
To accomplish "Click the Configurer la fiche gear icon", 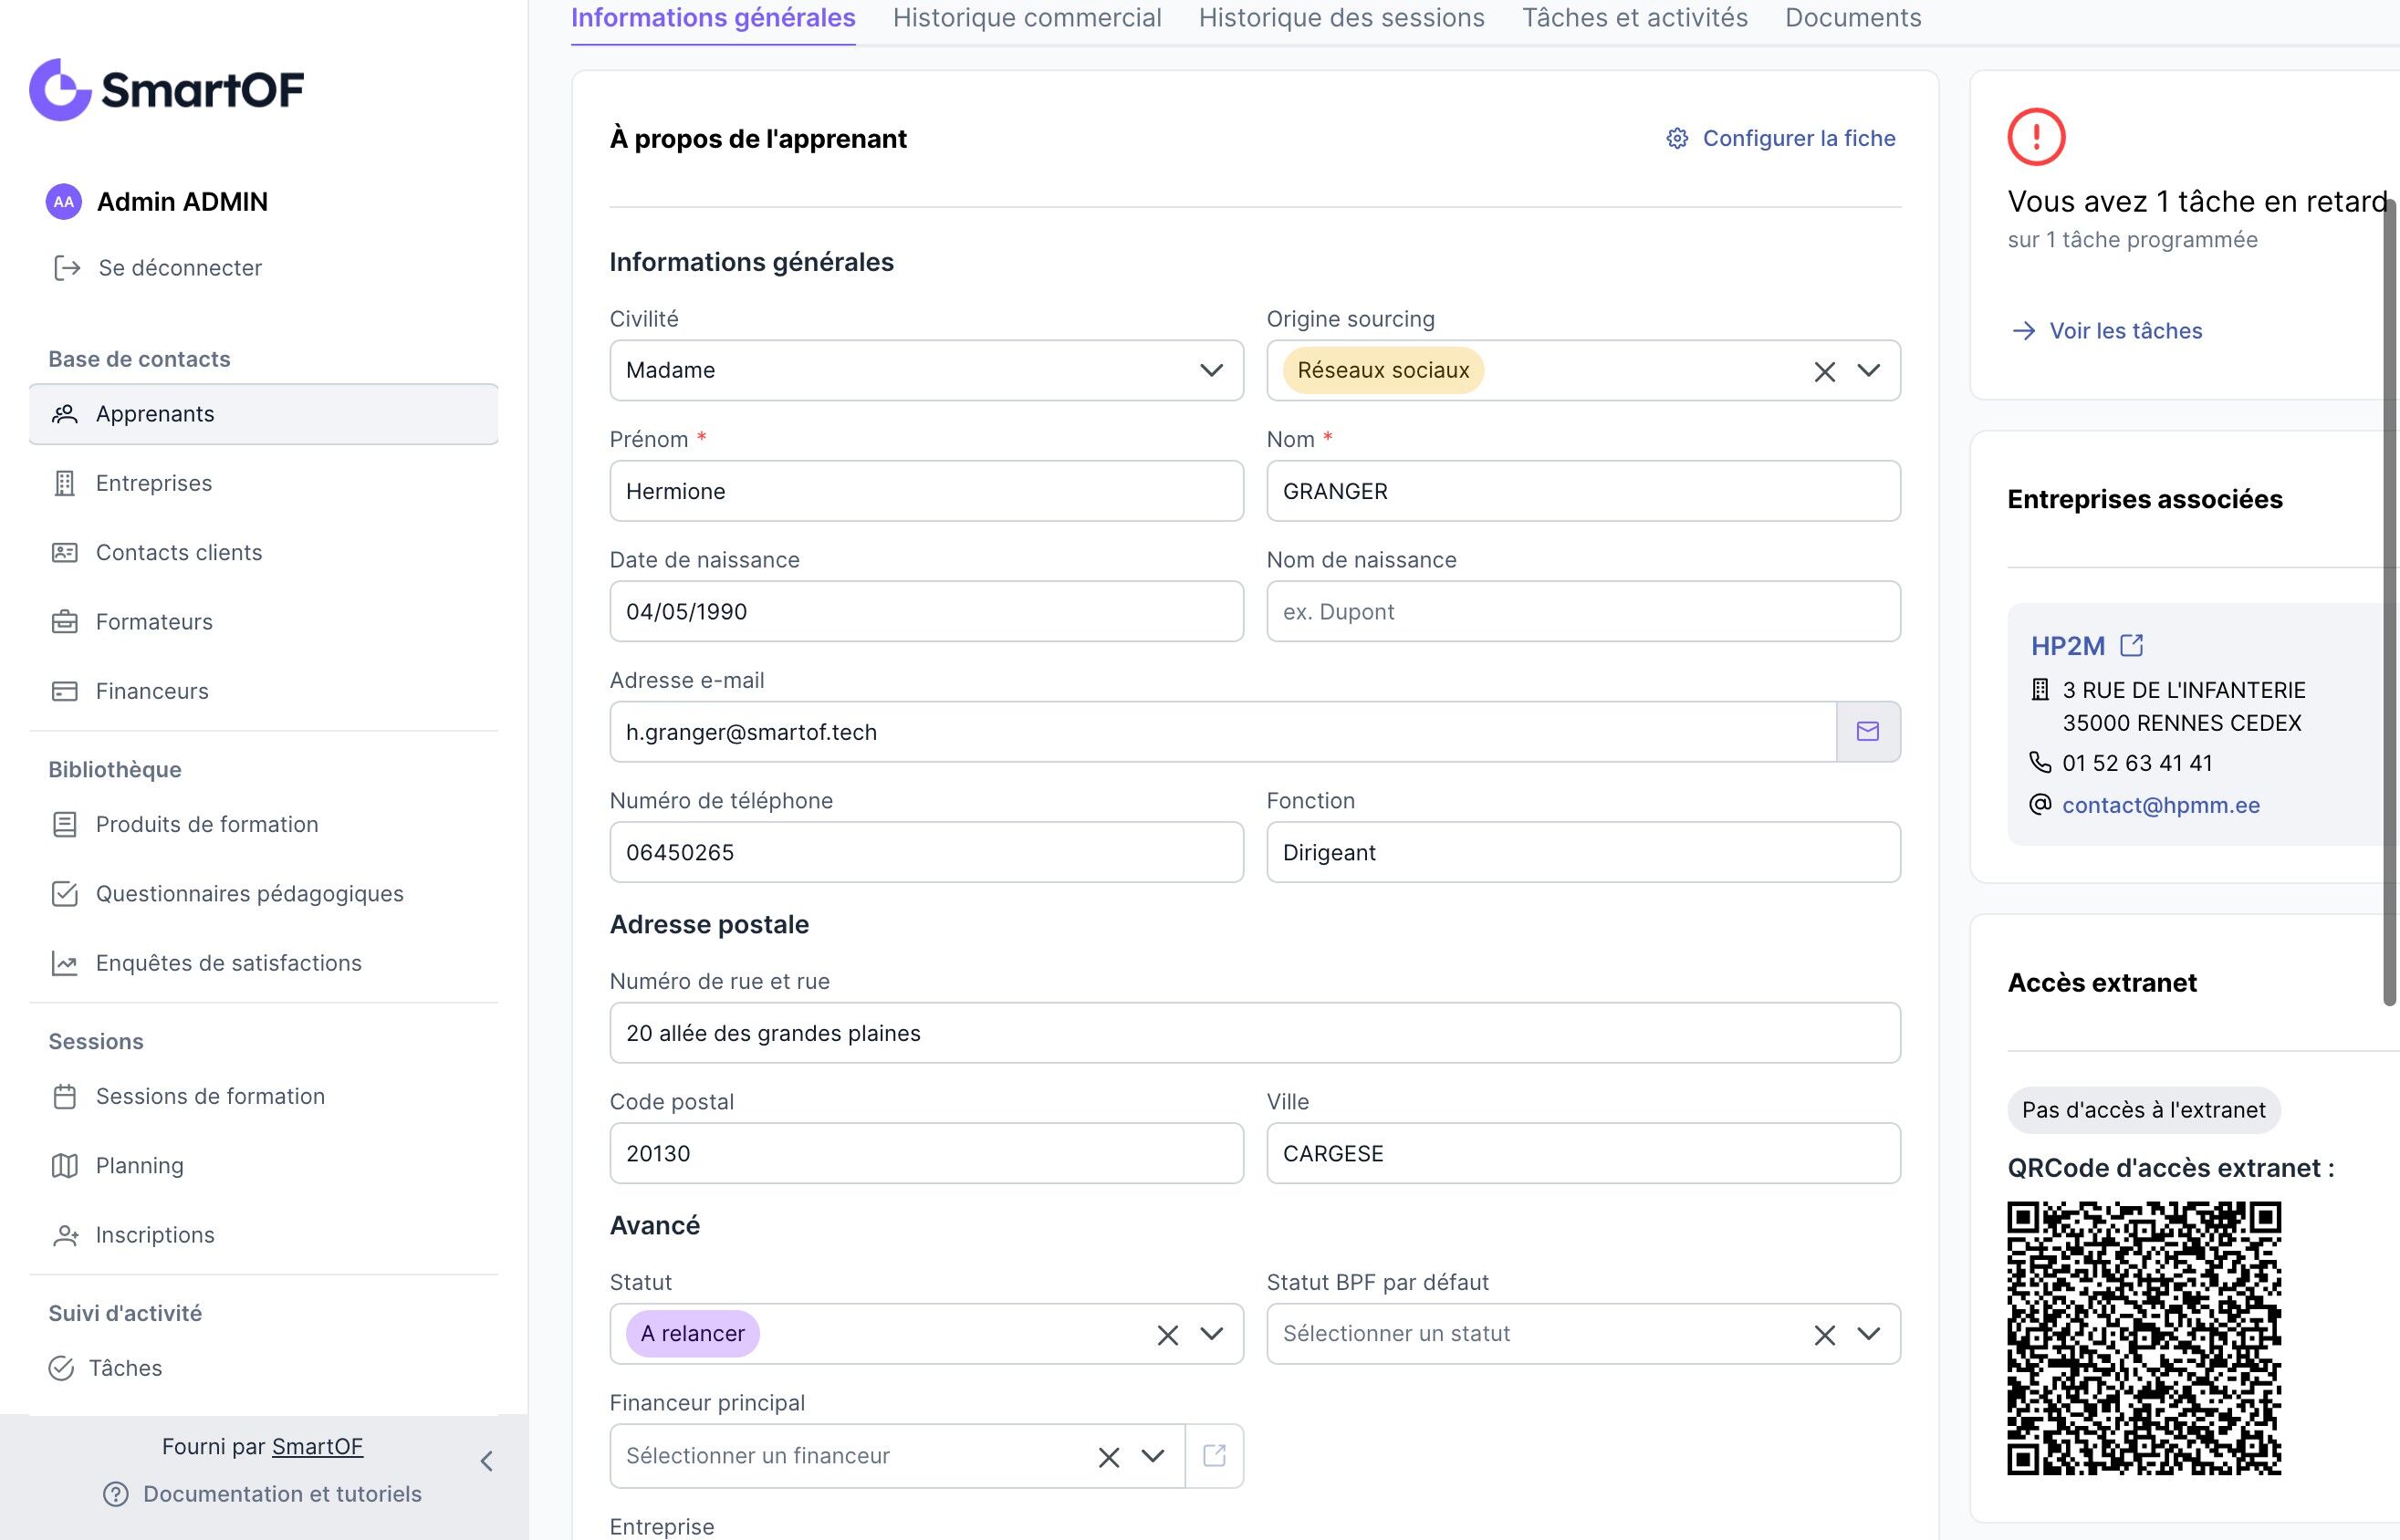I will click(x=1677, y=138).
